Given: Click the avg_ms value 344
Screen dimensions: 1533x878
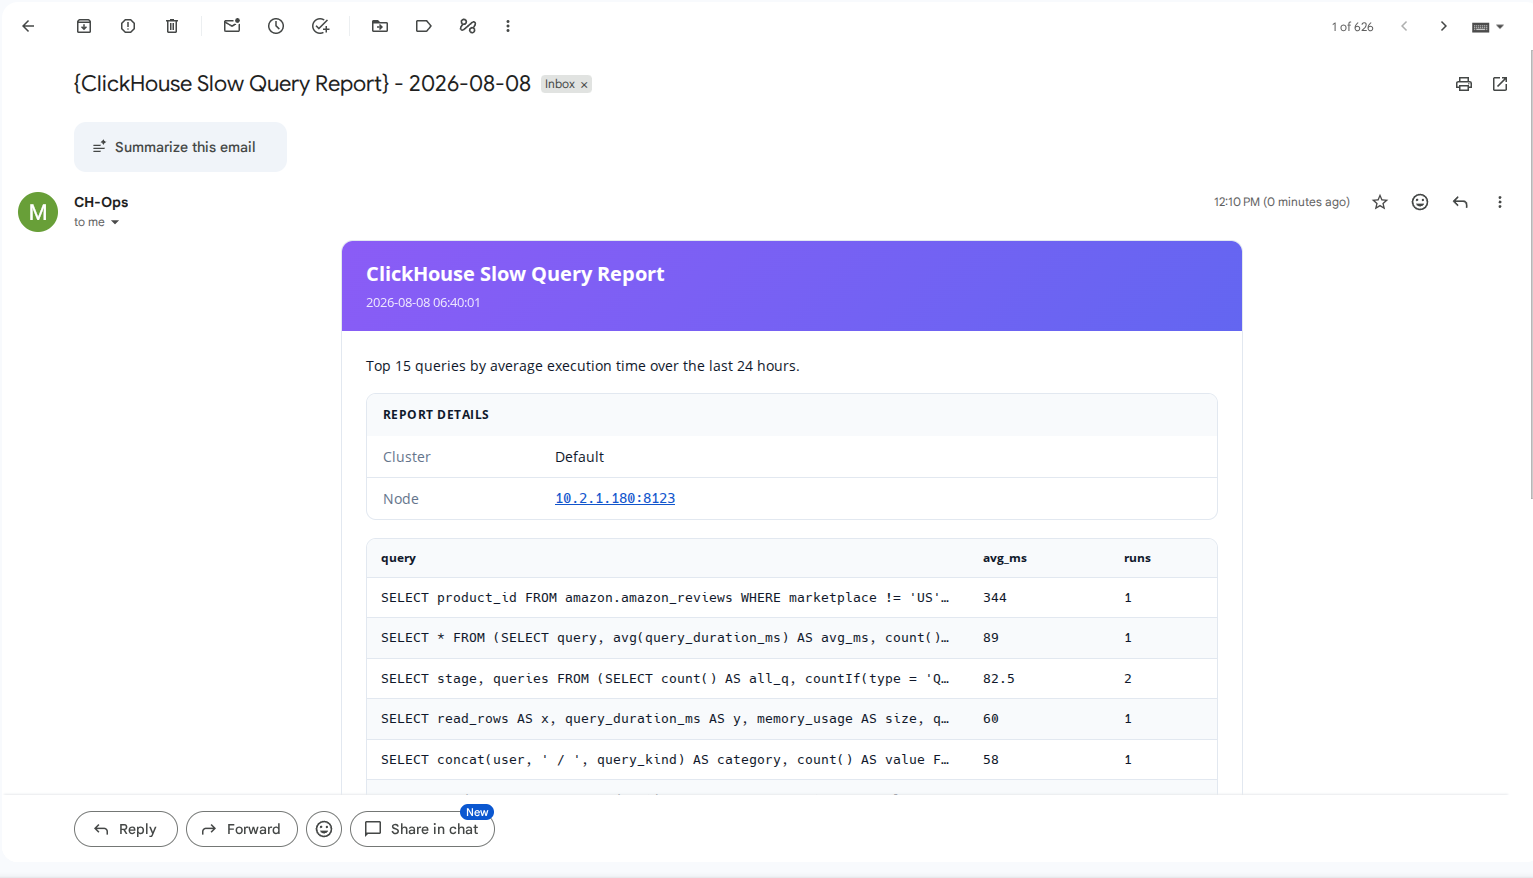Looking at the screenshot, I should point(995,598).
